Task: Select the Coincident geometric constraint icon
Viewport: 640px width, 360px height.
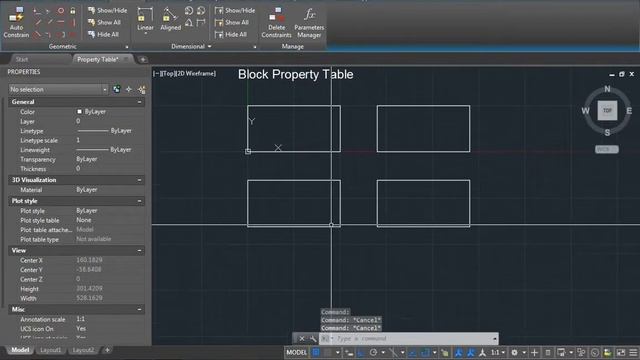Action: tap(37, 11)
